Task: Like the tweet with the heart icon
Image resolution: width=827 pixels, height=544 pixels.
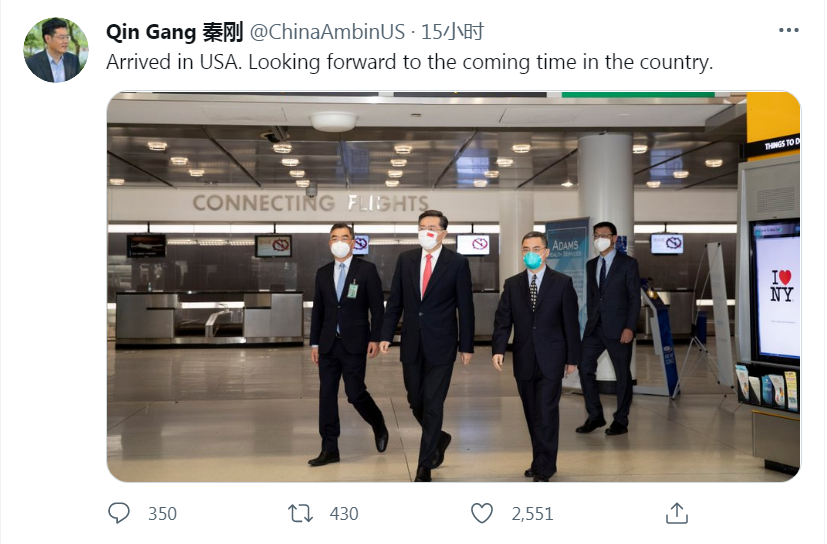Action: coord(482,513)
